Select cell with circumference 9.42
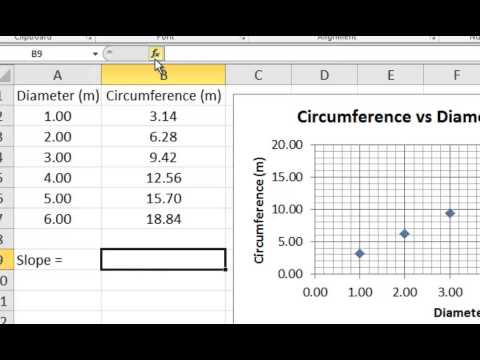 pos(163,157)
